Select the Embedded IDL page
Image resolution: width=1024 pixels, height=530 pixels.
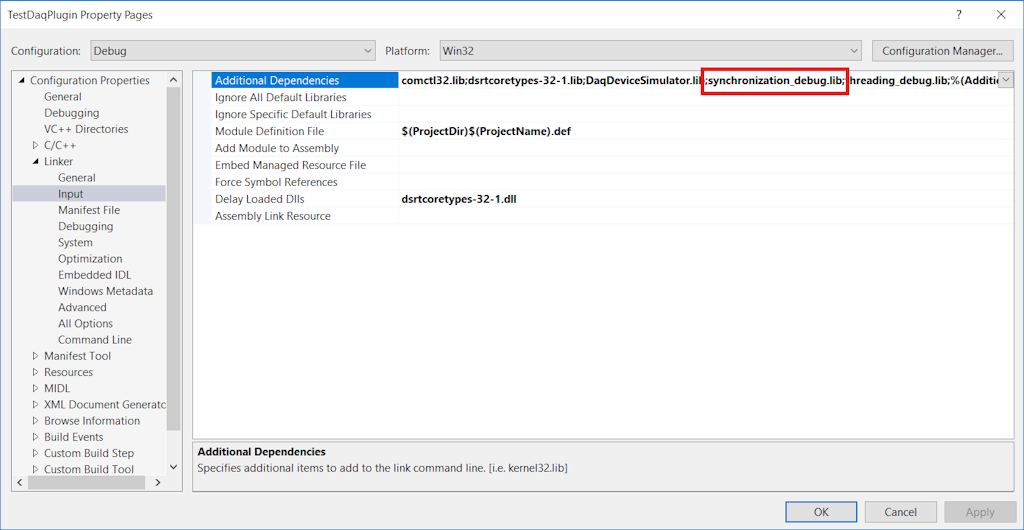[95, 275]
